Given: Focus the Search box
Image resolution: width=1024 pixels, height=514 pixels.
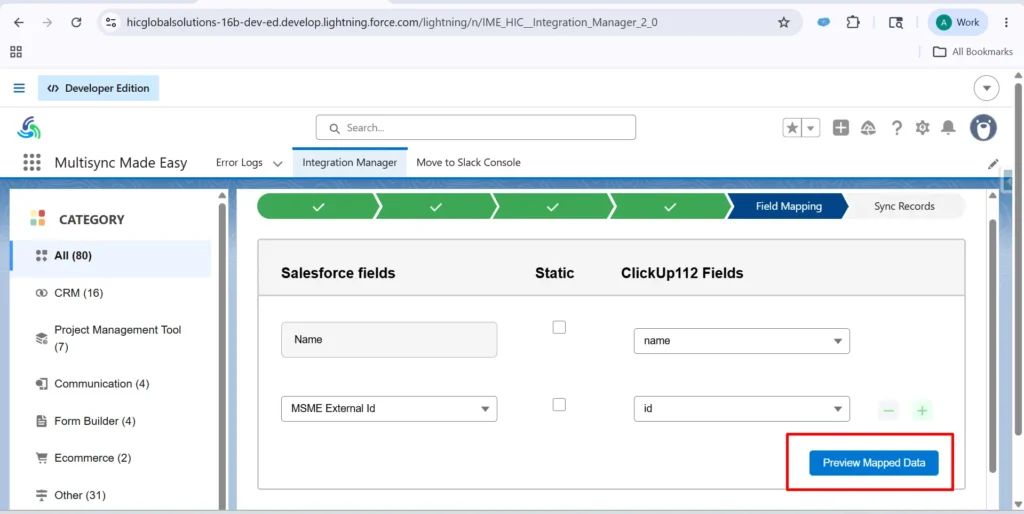Looking at the screenshot, I should click(475, 127).
